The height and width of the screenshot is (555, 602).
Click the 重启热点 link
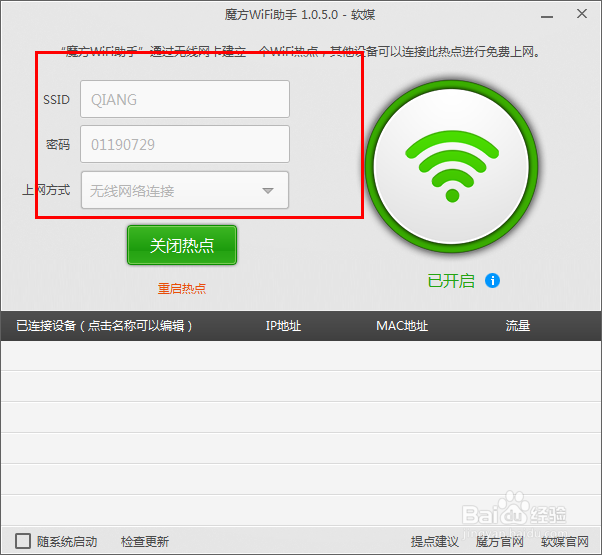click(182, 288)
